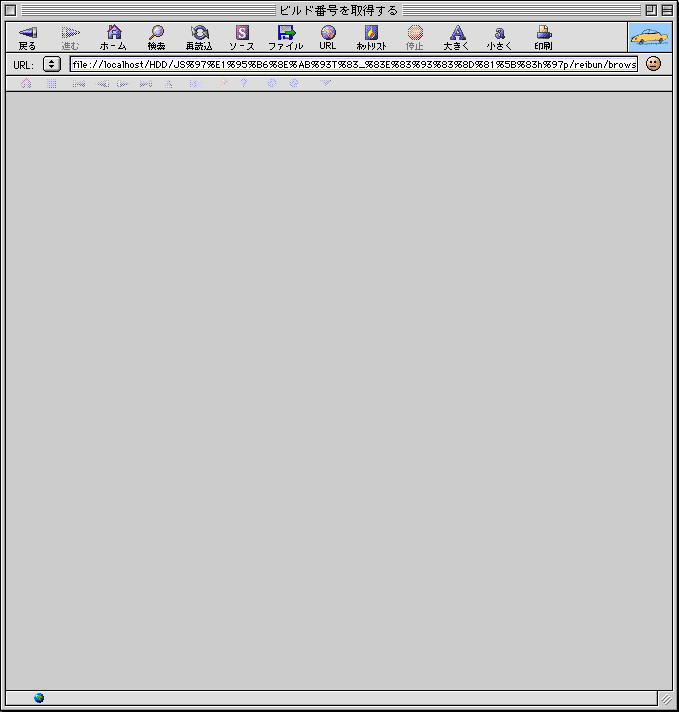This screenshot has width=679, height=712.
Task: Zoom the window with zoom box
Action: pyautogui.click(x=651, y=10)
